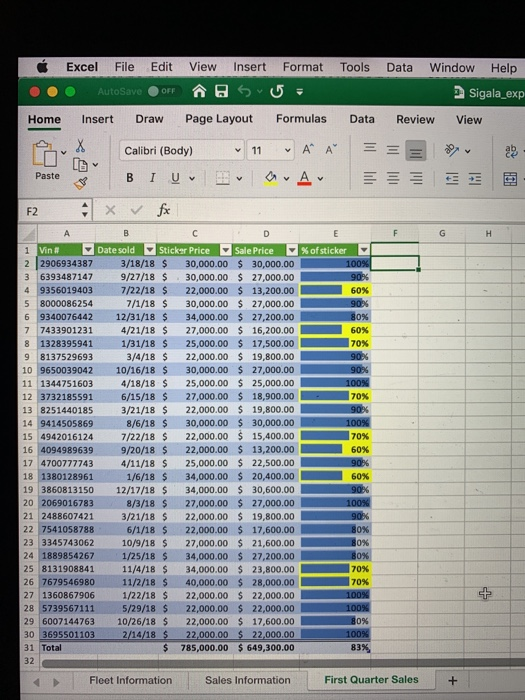This screenshot has height=700, width=525.
Task: Align text right
Action: [x=416, y=179]
